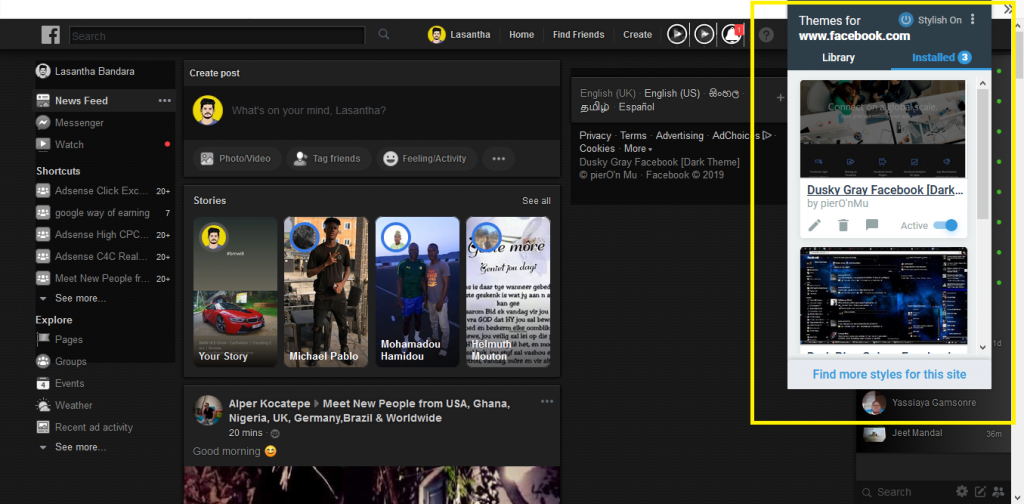Screen dimensions: 1024x504
Task: Go to Home in the top bar
Action: tap(521, 35)
